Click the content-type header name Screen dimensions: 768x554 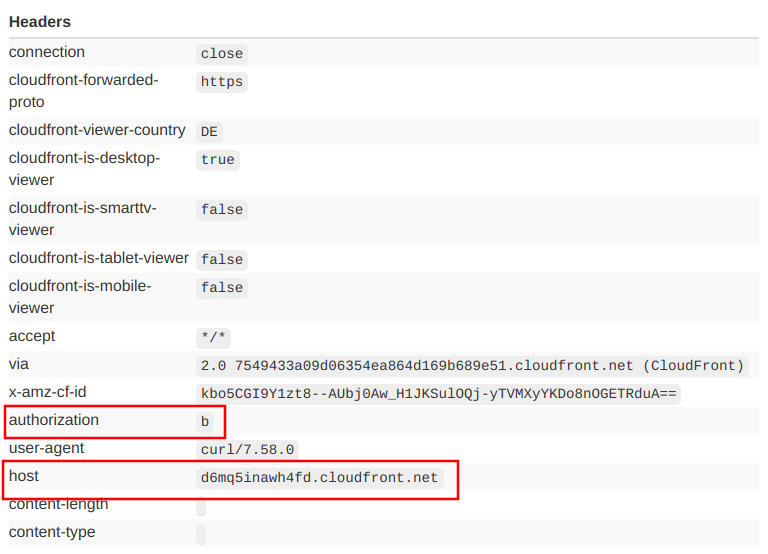click(52, 532)
